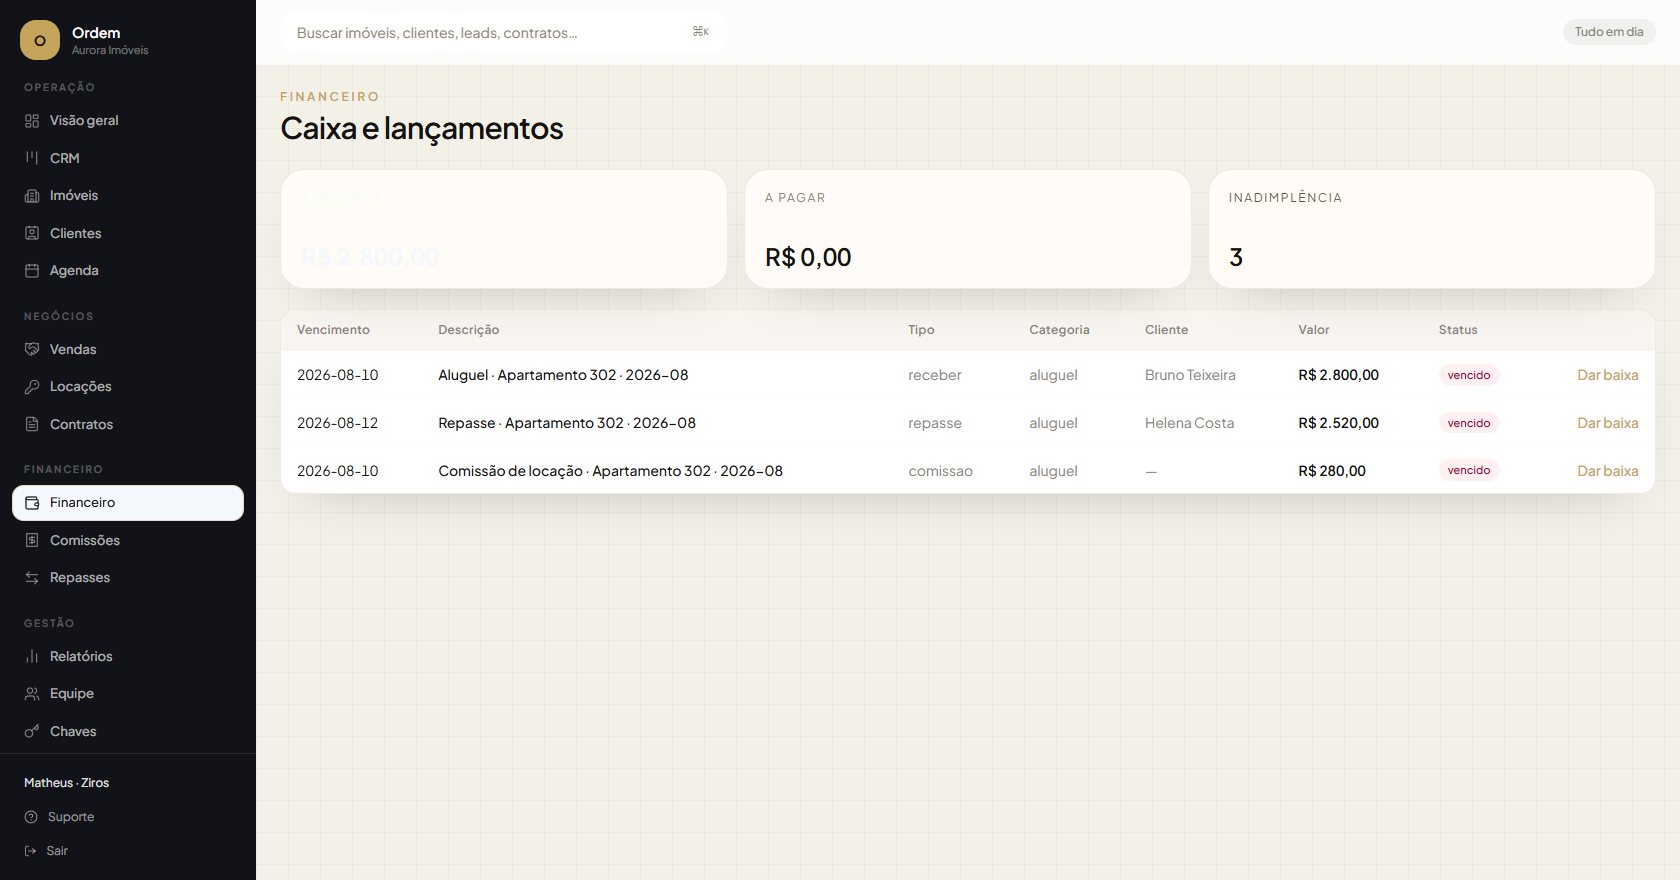
Task: Click the Matheus · Ziros user name
Action: (x=67, y=783)
